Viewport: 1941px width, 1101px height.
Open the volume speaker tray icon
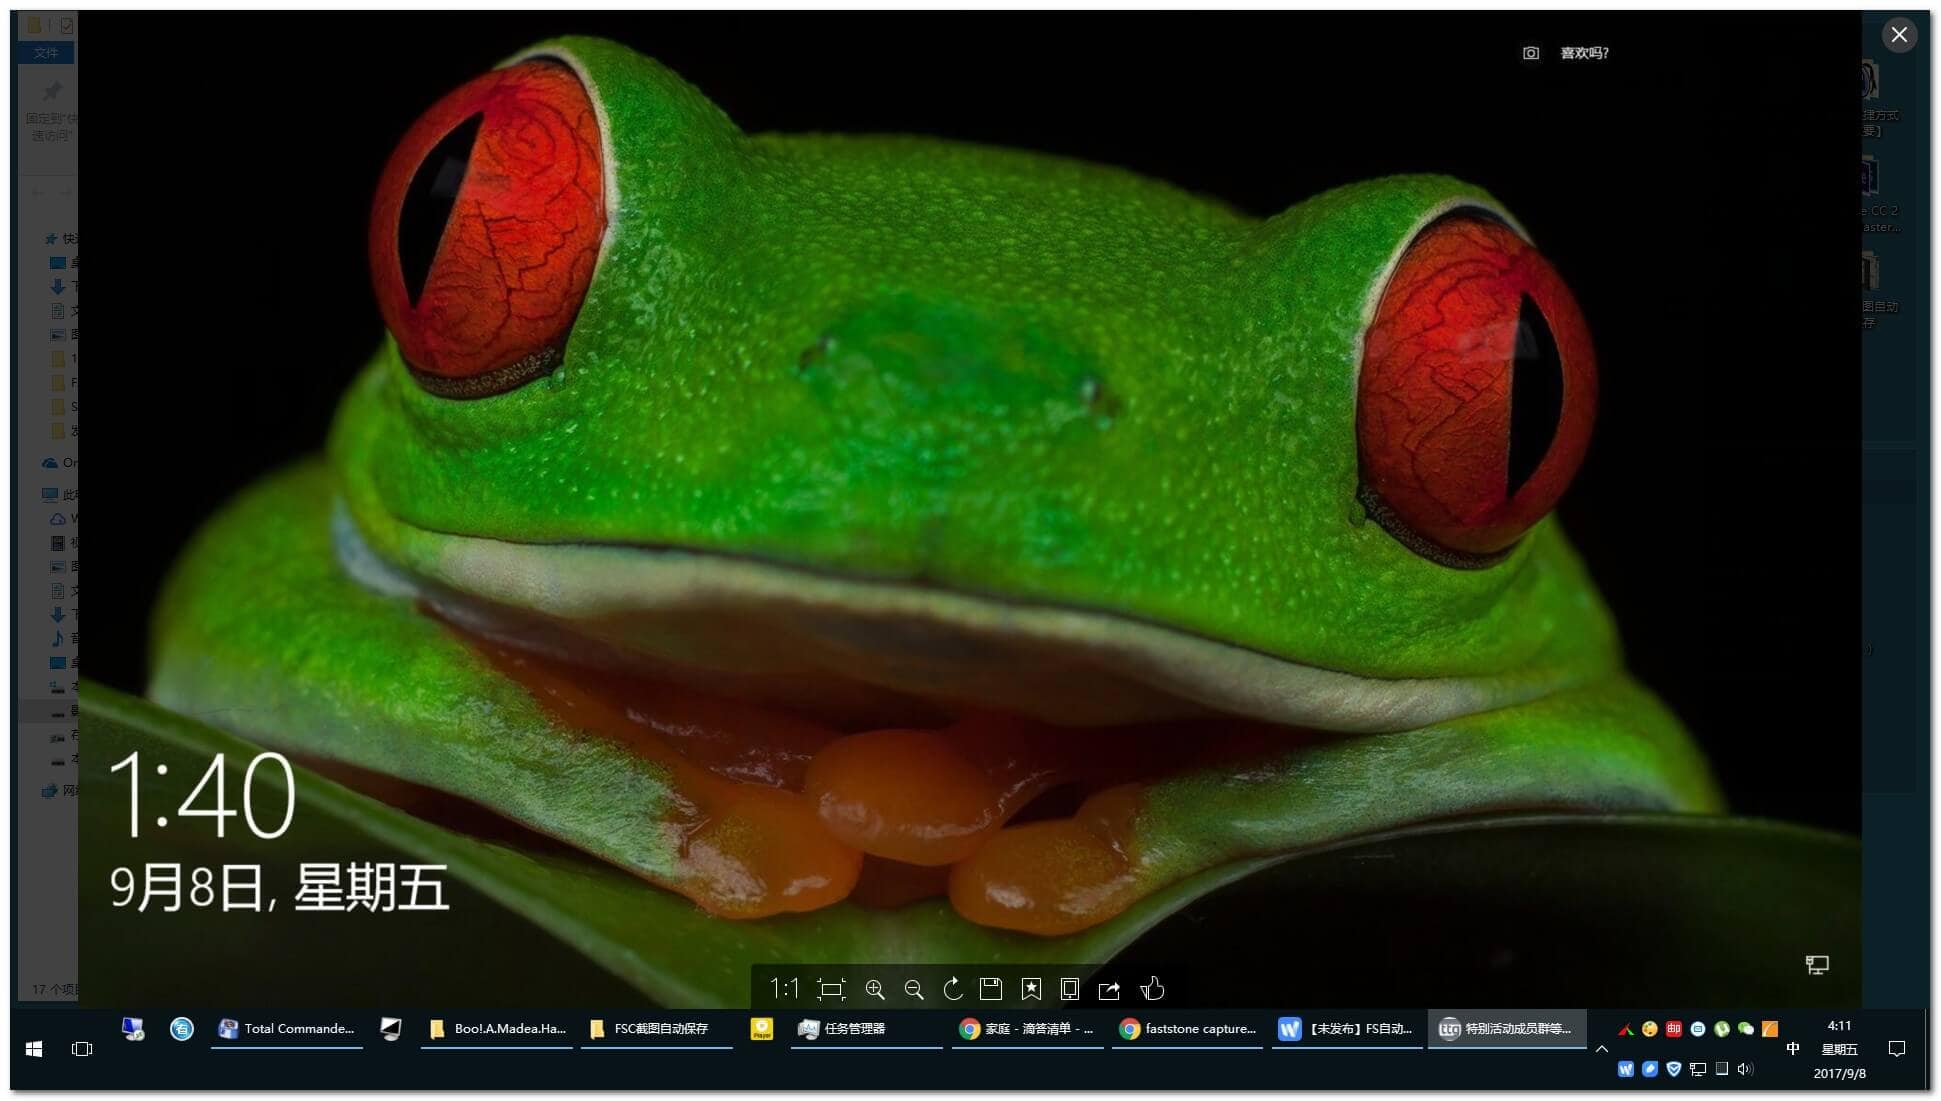point(1745,1069)
